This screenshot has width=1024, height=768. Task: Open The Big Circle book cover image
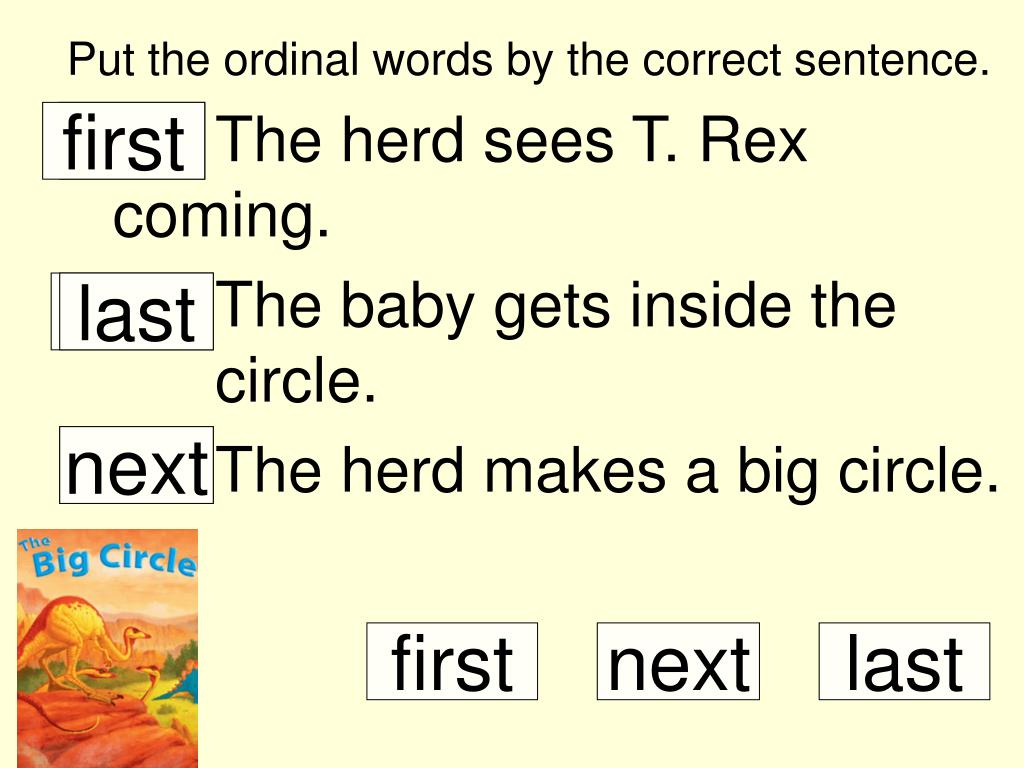coord(107,648)
